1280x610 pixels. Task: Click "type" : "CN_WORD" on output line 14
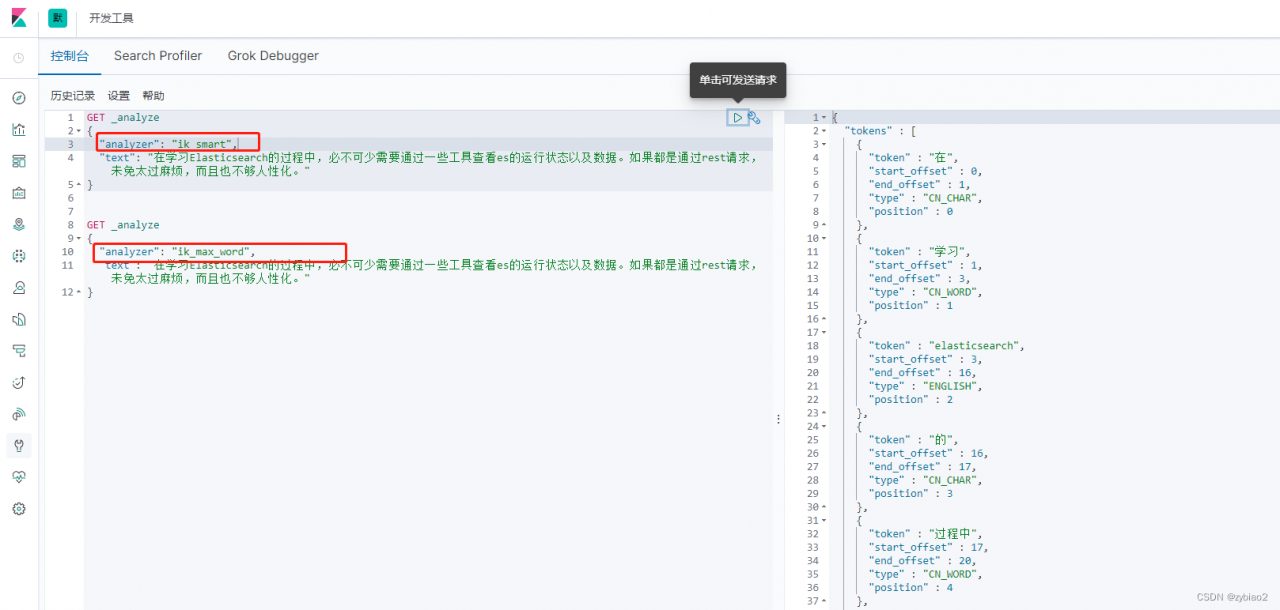pos(927,292)
